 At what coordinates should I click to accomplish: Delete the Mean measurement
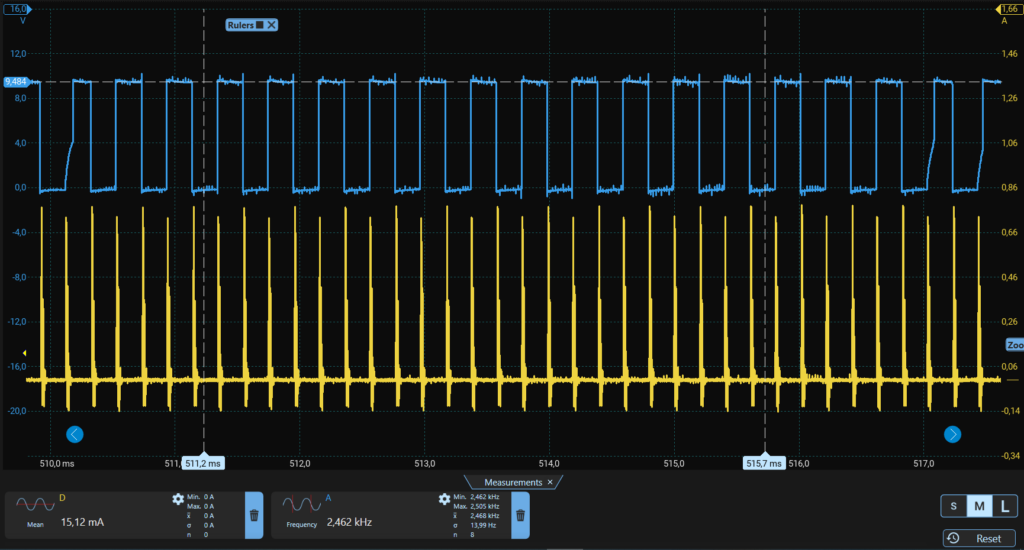coord(254,515)
